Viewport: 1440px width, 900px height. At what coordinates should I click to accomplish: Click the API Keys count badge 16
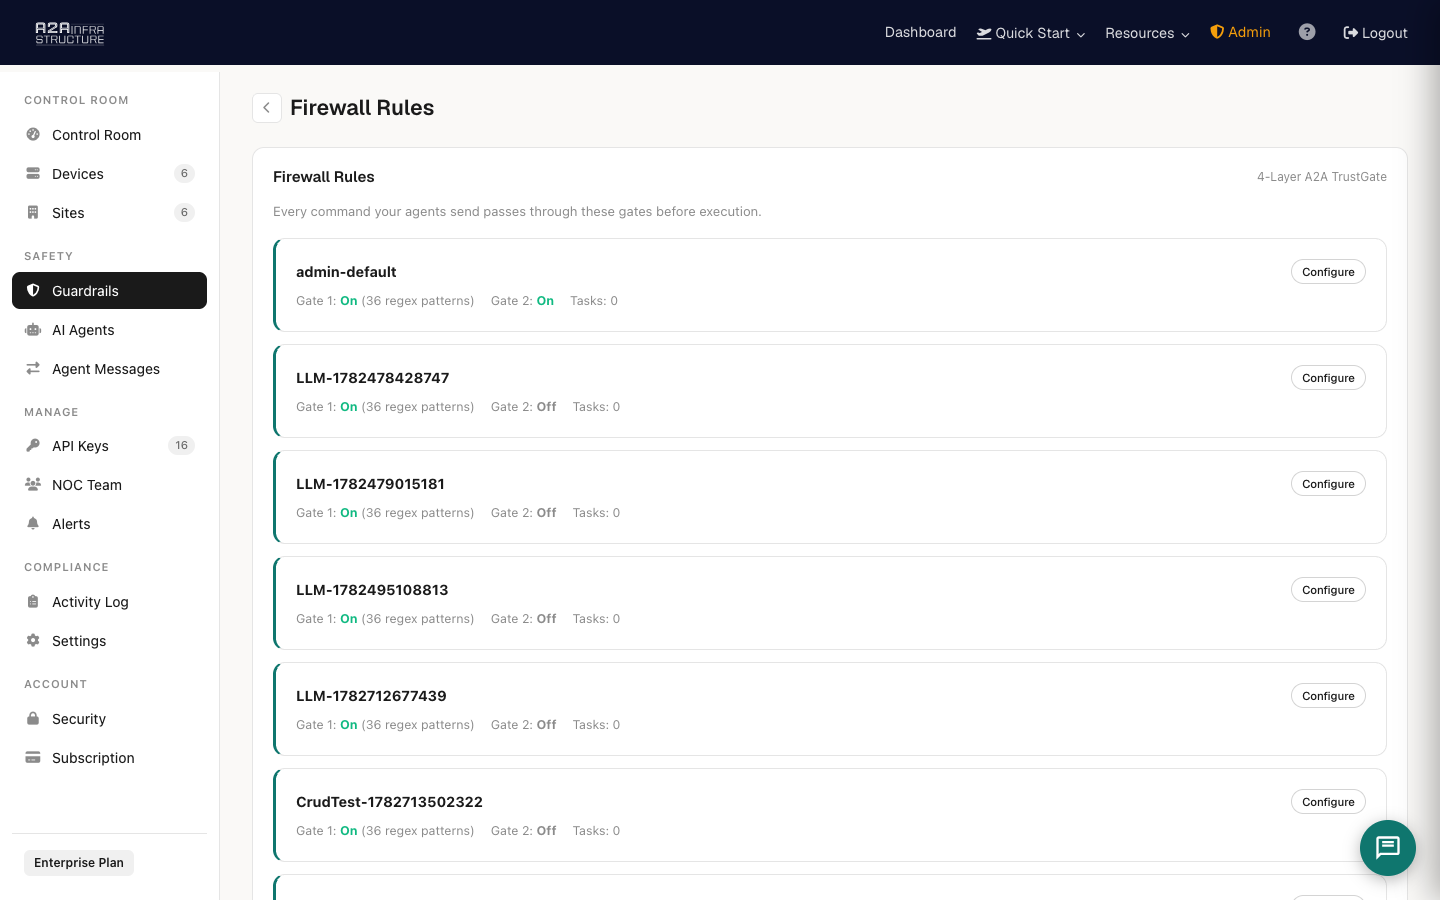(181, 445)
